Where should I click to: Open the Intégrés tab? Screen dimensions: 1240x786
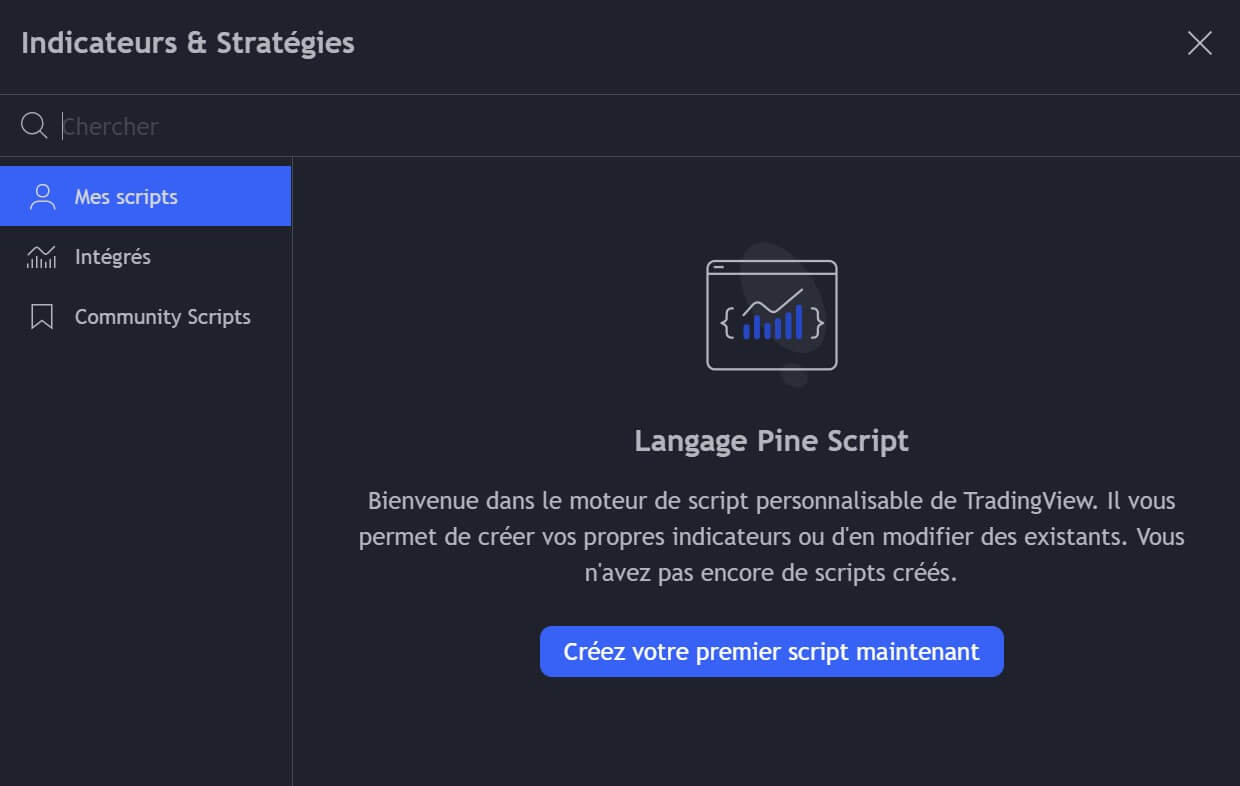(x=113, y=257)
